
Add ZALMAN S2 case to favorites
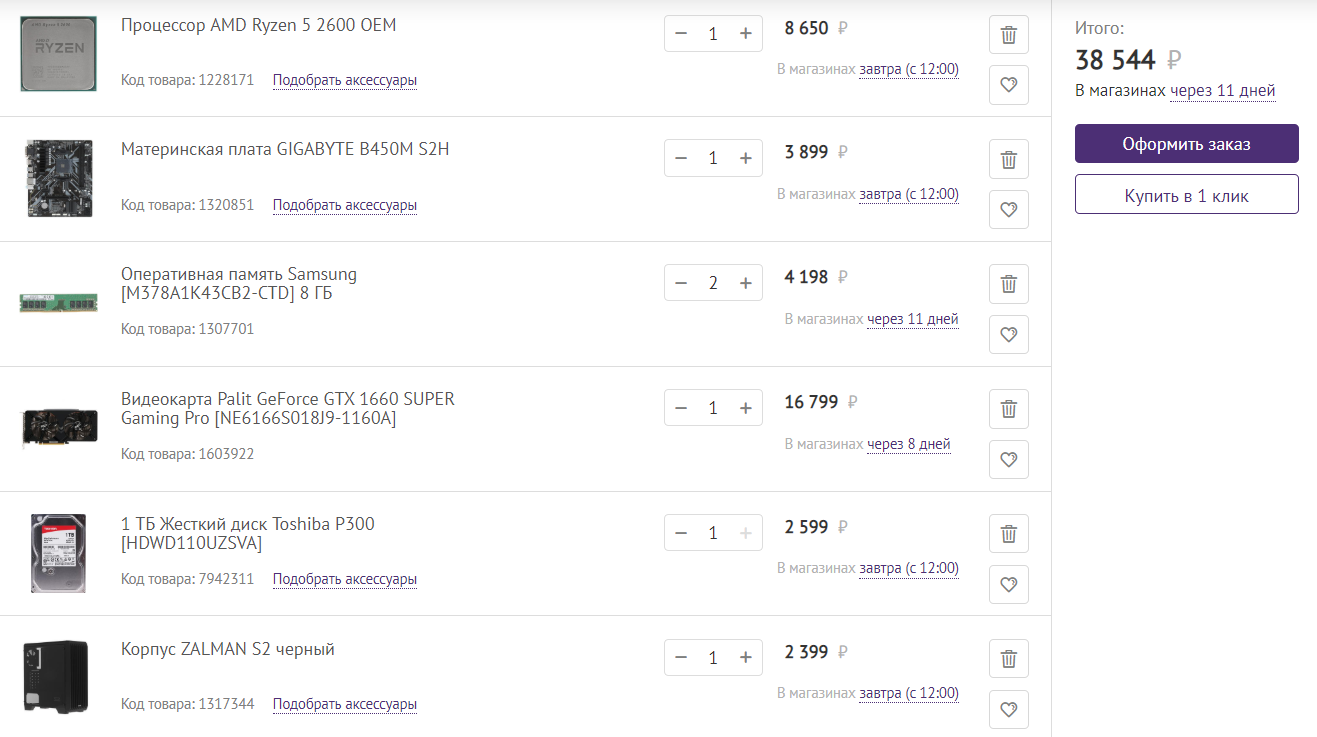coord(1008,709)
